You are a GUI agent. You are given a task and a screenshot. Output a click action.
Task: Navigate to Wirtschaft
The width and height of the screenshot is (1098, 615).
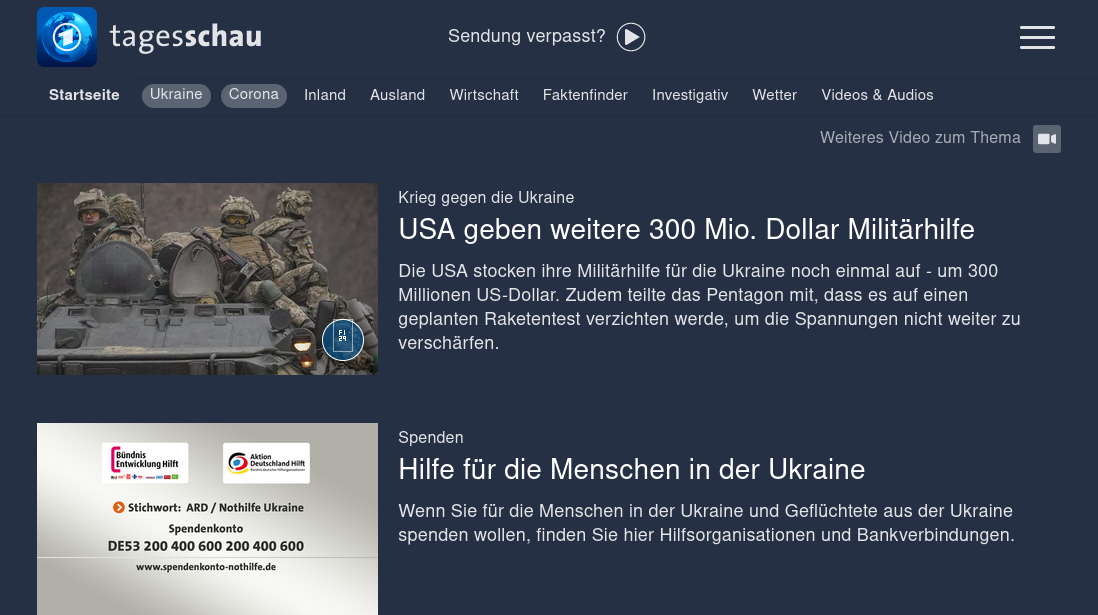pyautogui.click(x=484, y=95)
